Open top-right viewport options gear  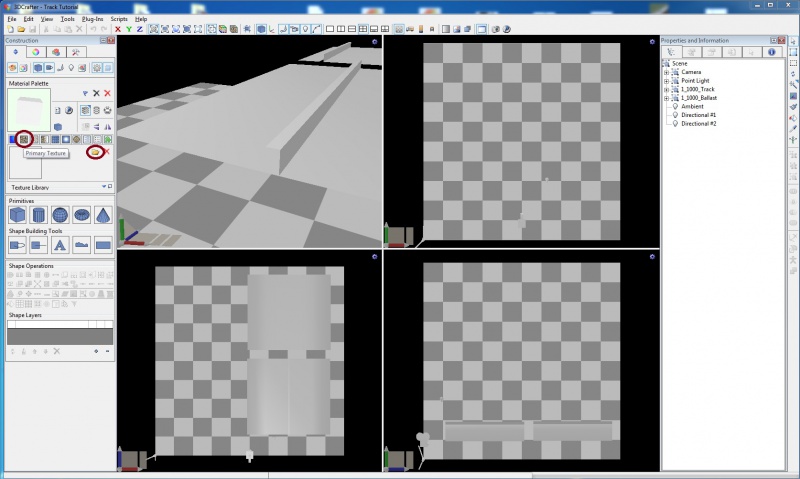(x=652, y=42)
